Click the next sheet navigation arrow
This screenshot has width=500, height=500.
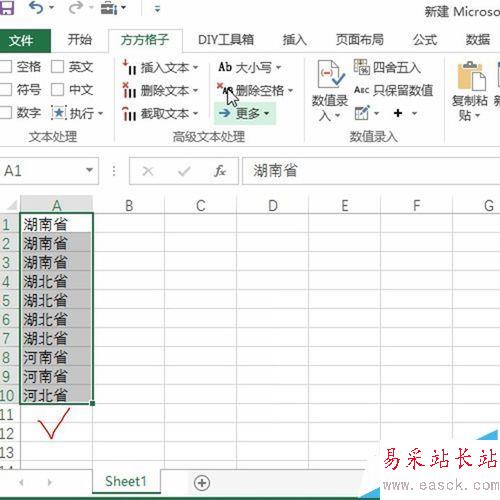pos(50,482)
